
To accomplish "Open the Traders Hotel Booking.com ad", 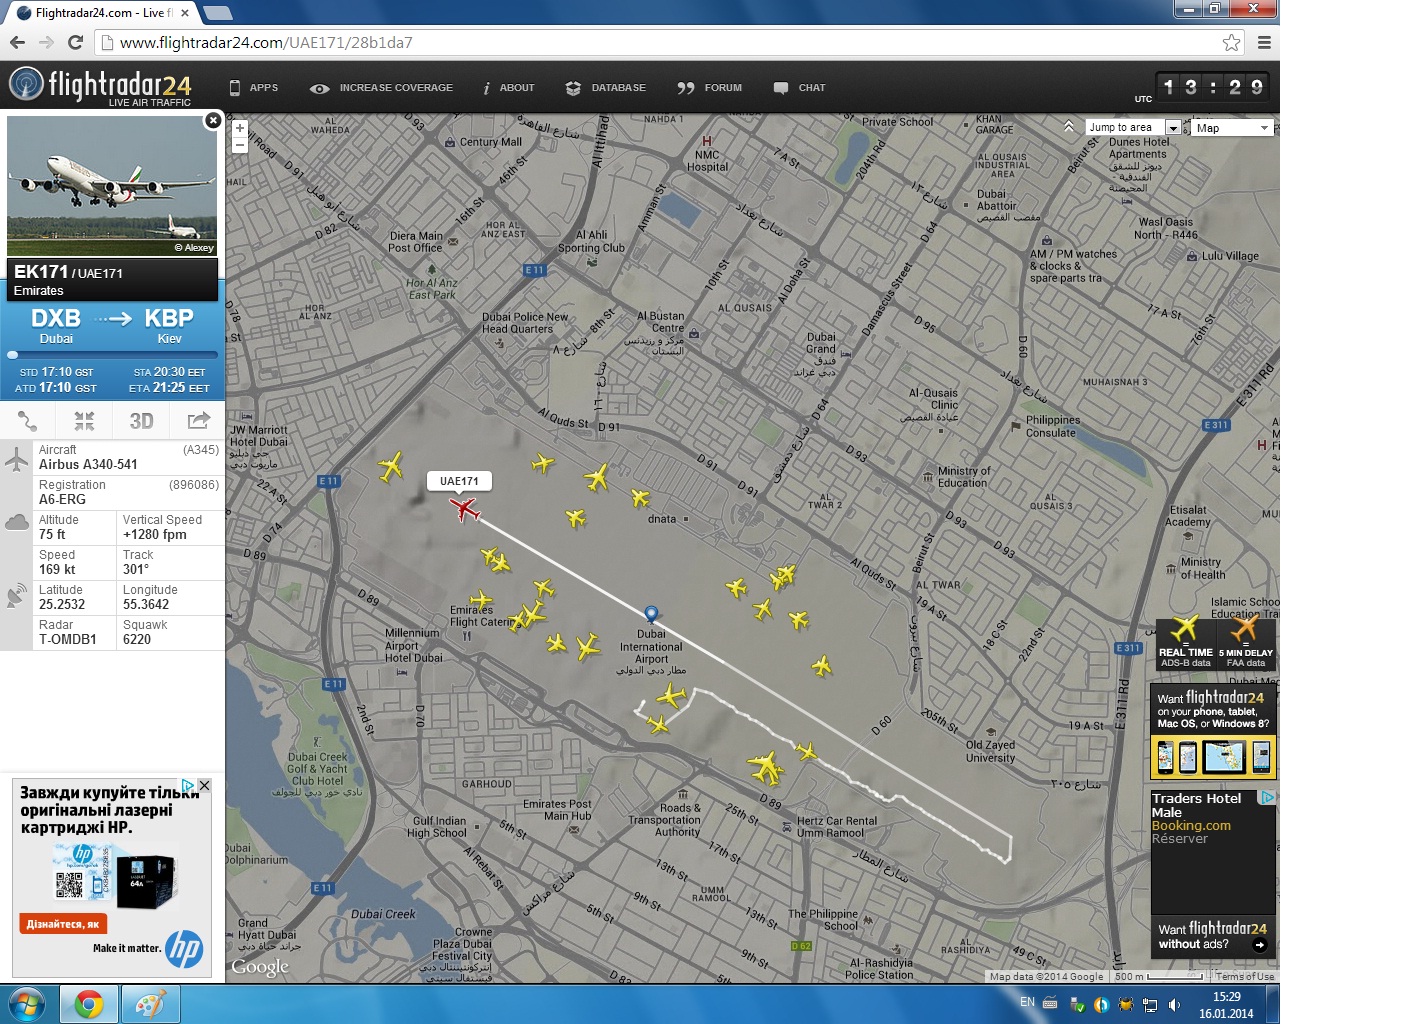I will (1213, 851).
